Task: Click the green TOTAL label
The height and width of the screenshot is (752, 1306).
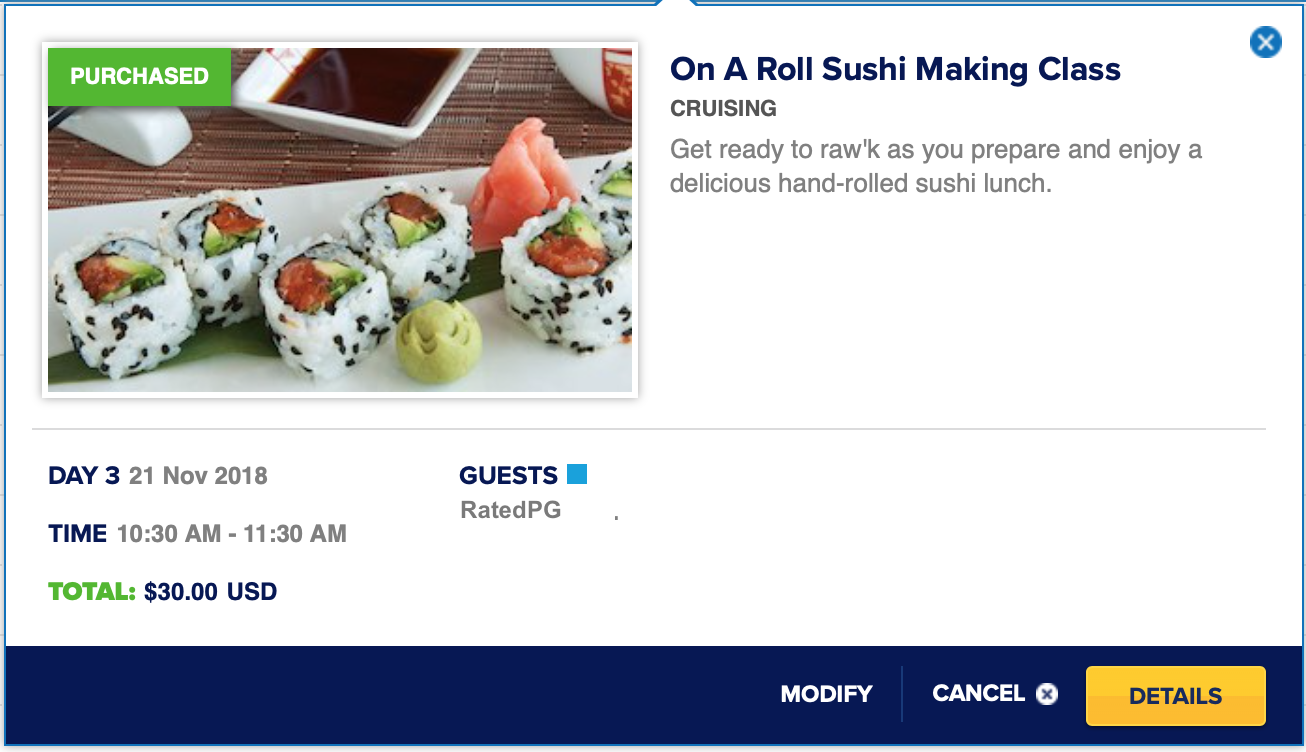Action: pos(92,592)
